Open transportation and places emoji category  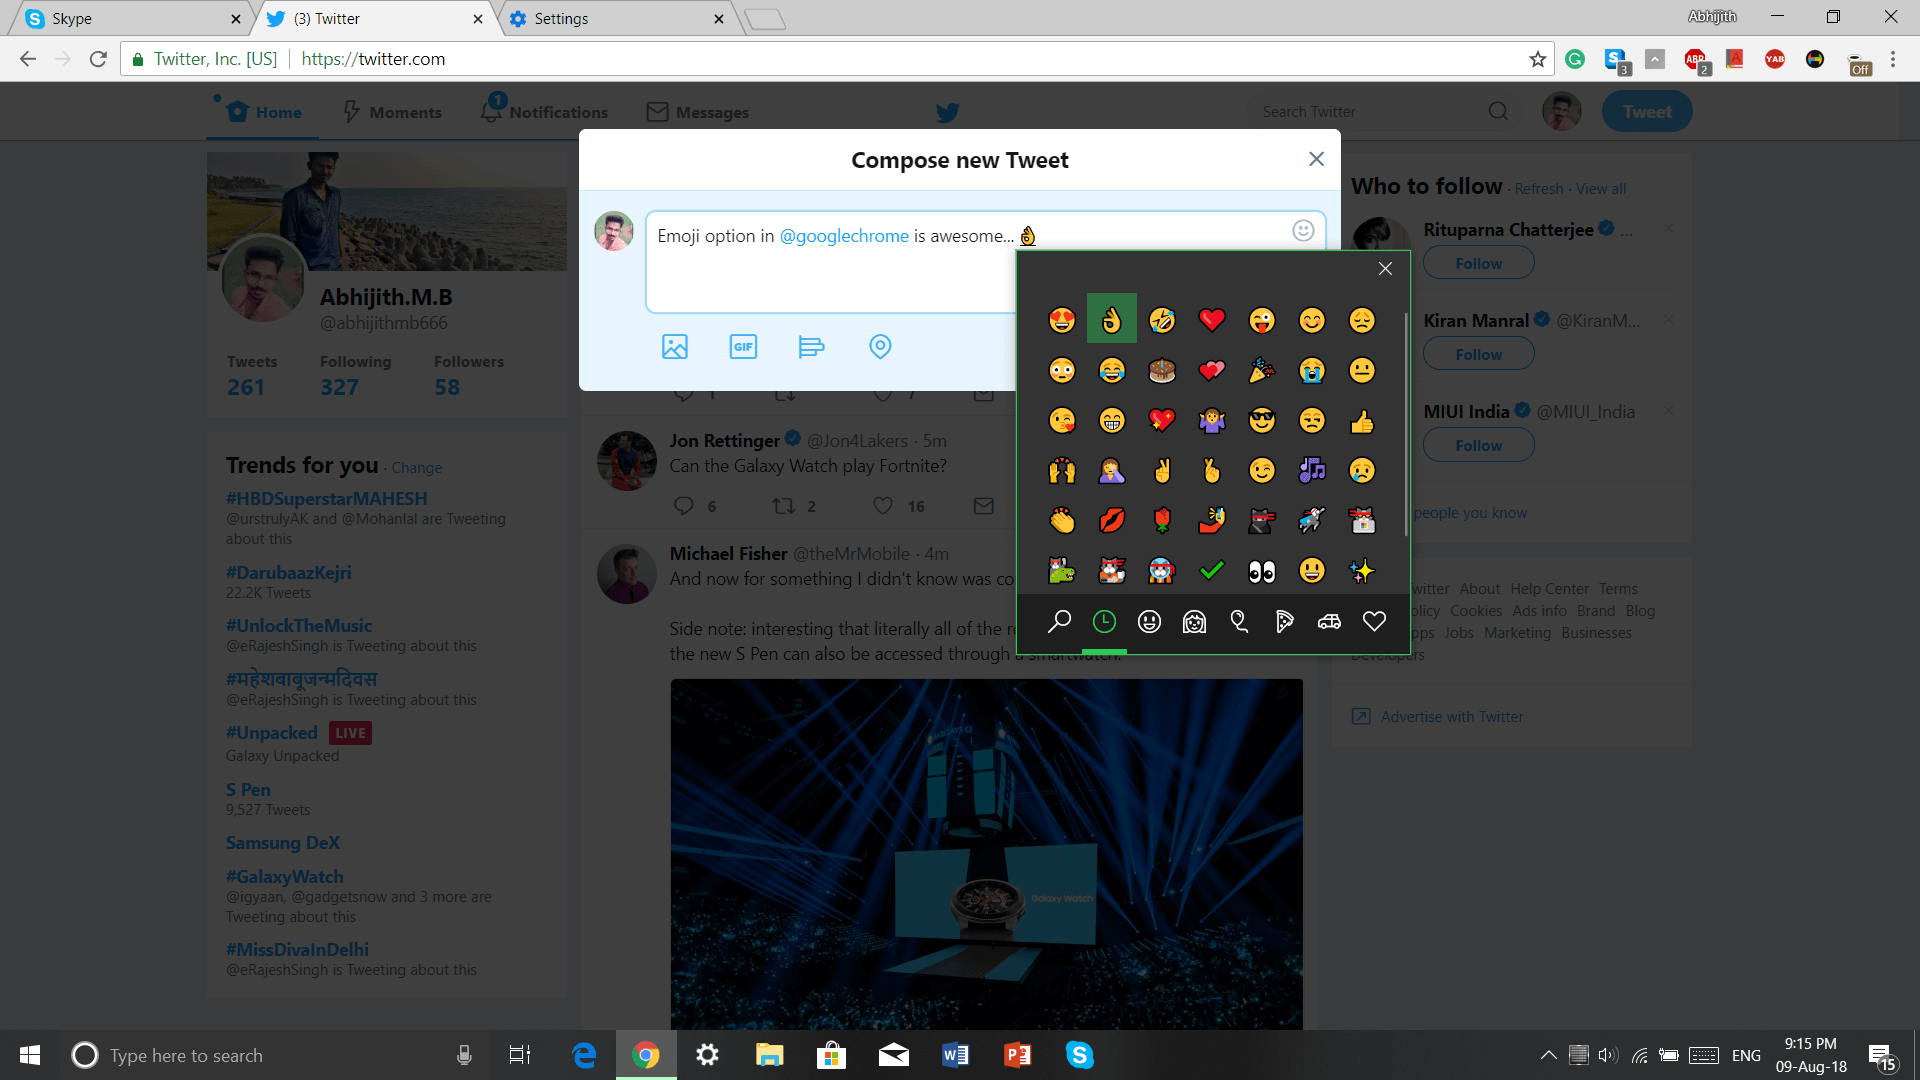point(1329,622)
